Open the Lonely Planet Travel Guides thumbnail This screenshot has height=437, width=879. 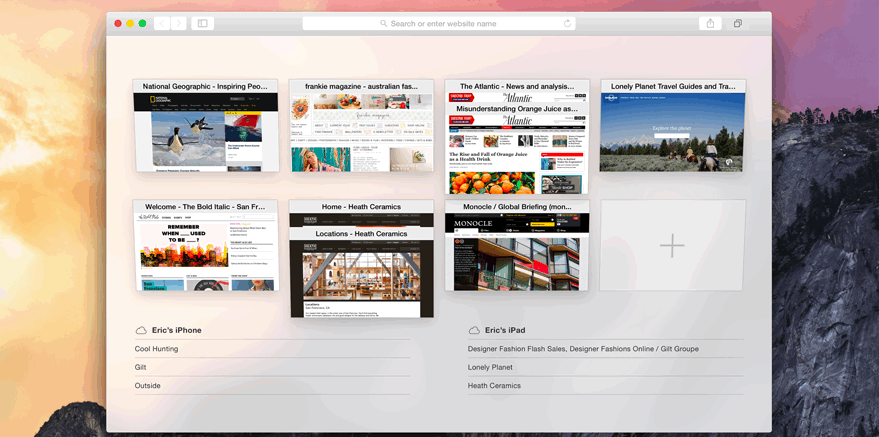673,125
